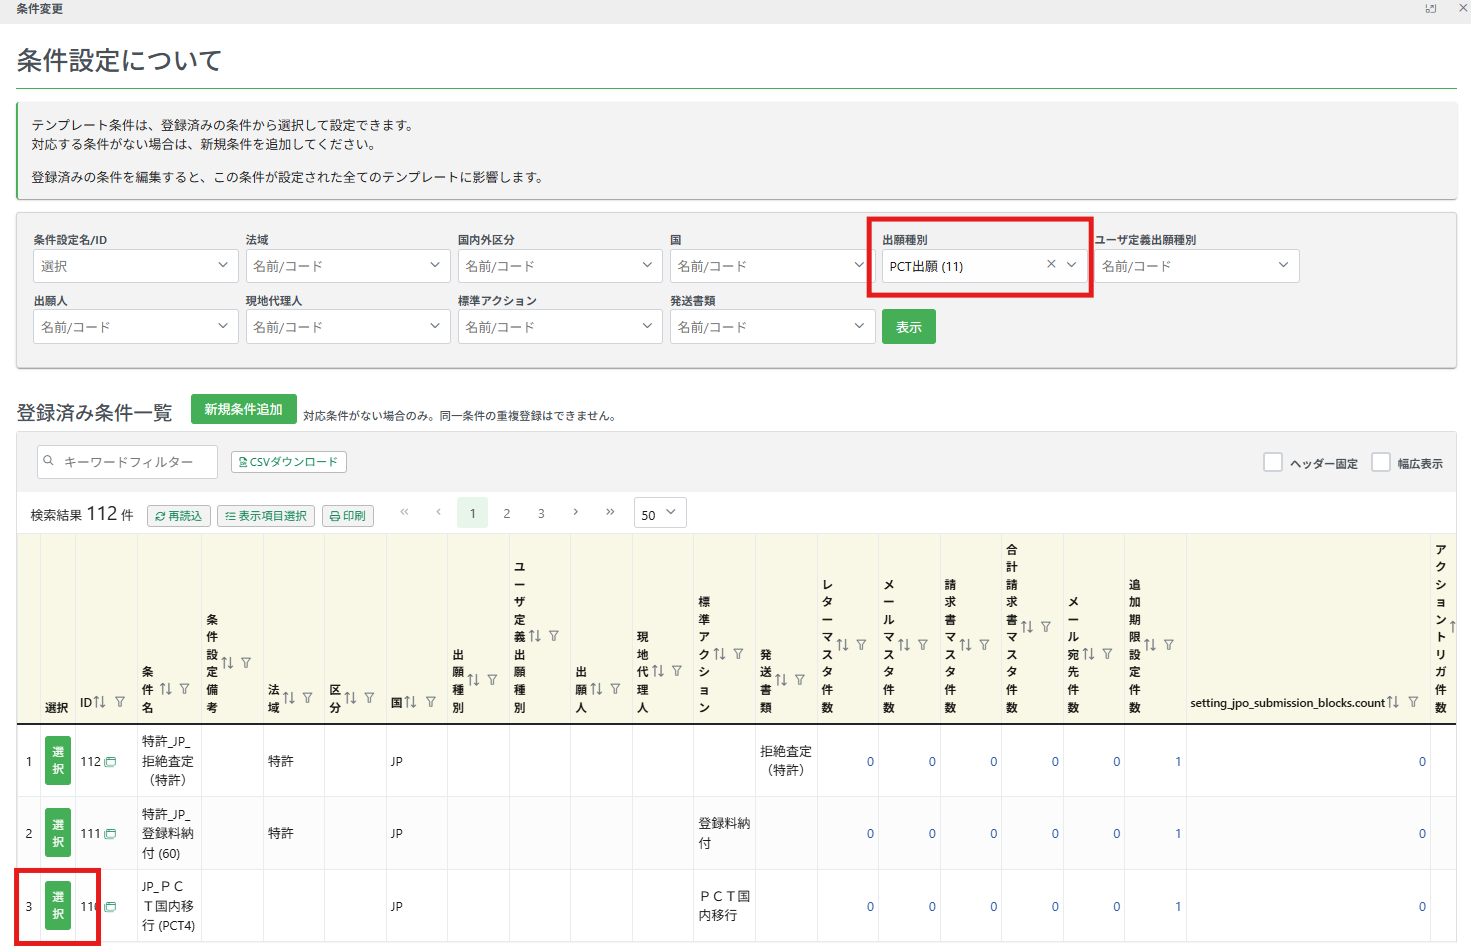Go to page 2 of results
Viewport: 1471px width, 947px height.
tap(507, 513)
